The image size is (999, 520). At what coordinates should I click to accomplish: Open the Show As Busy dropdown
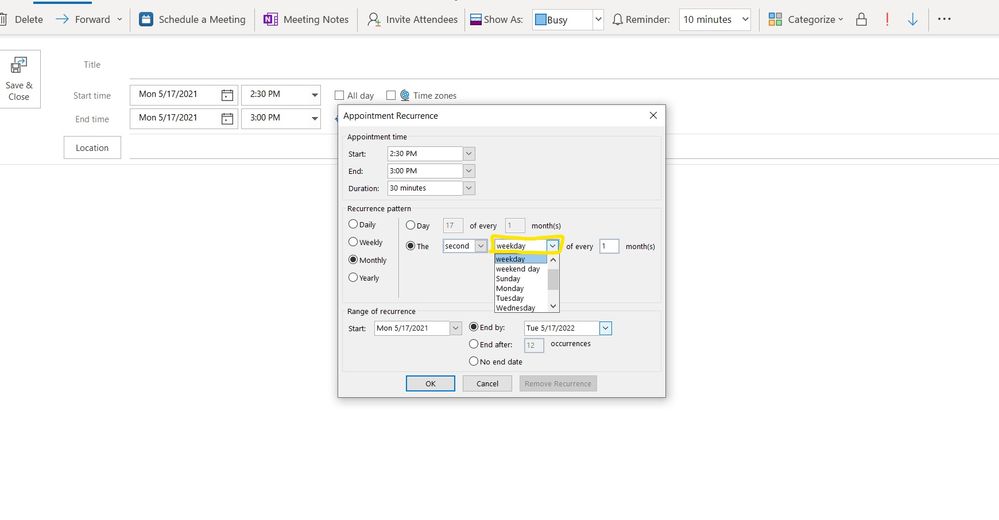pyautogui.click(x=598, y=19)
